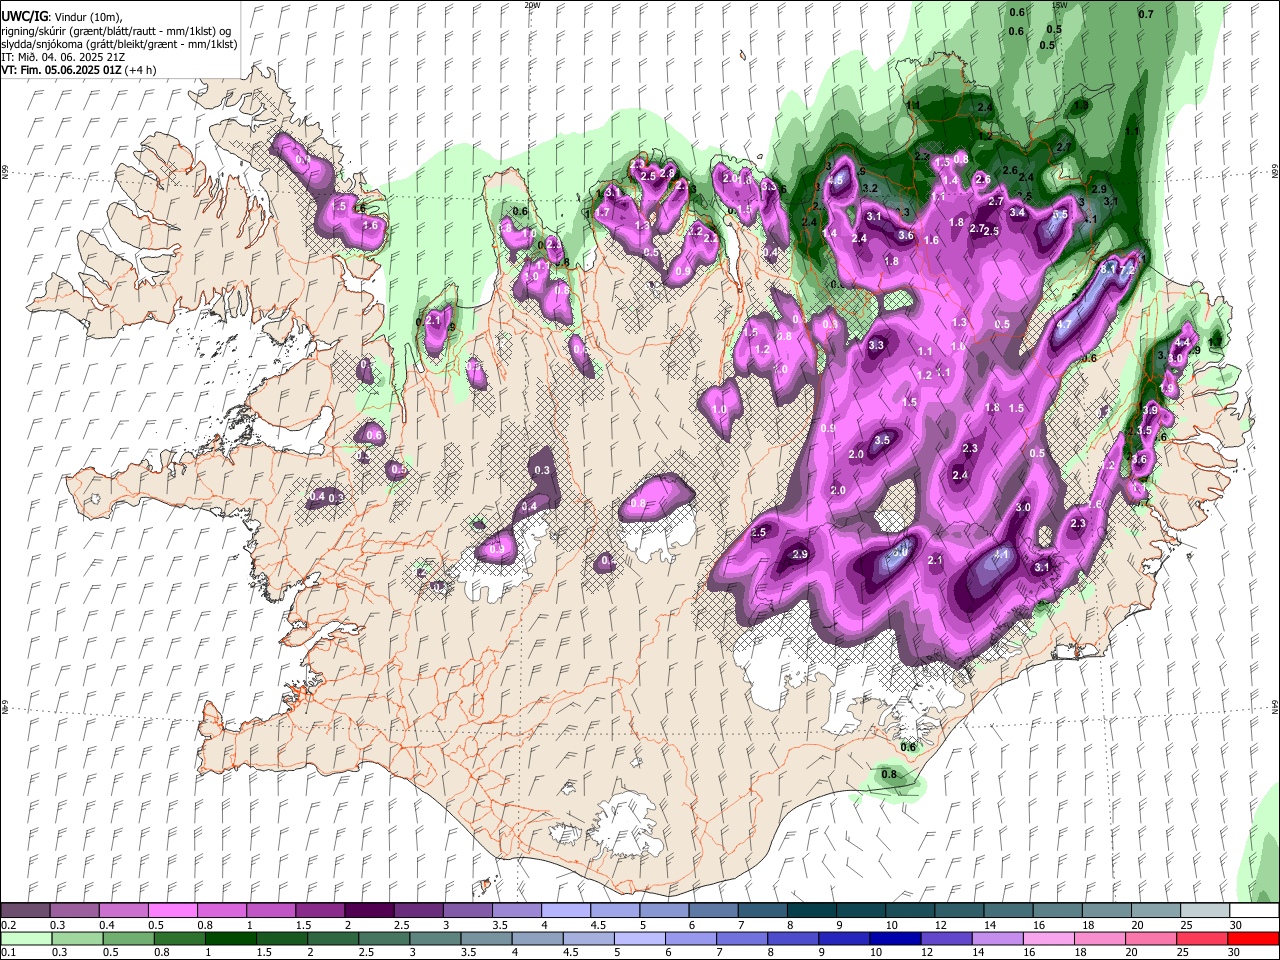The image size is (1280, 960).
Task: Click the '(+4 h)' forecast offset text
Action: click(x=139, y=70)
